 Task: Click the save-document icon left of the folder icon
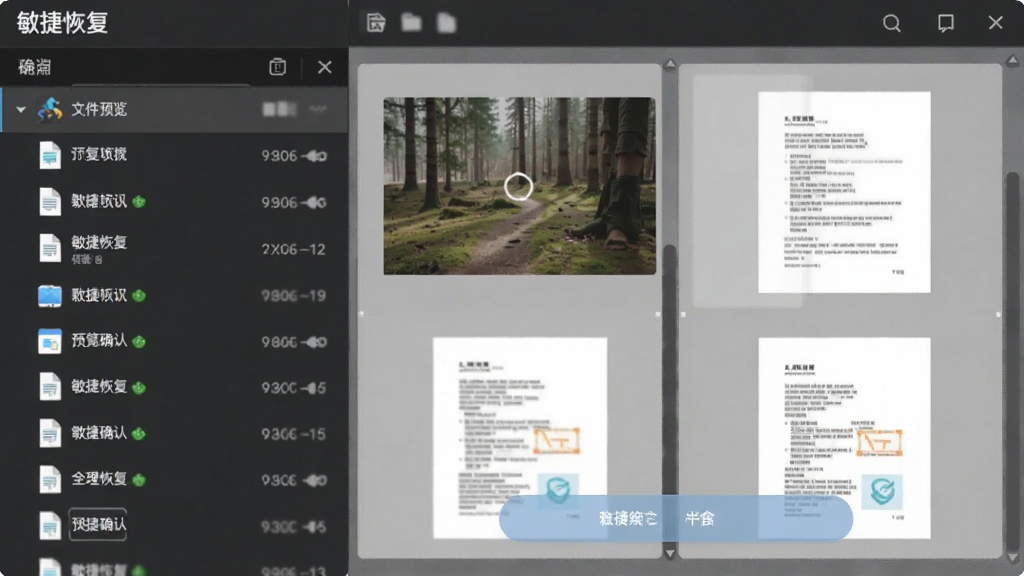point(376,23)
